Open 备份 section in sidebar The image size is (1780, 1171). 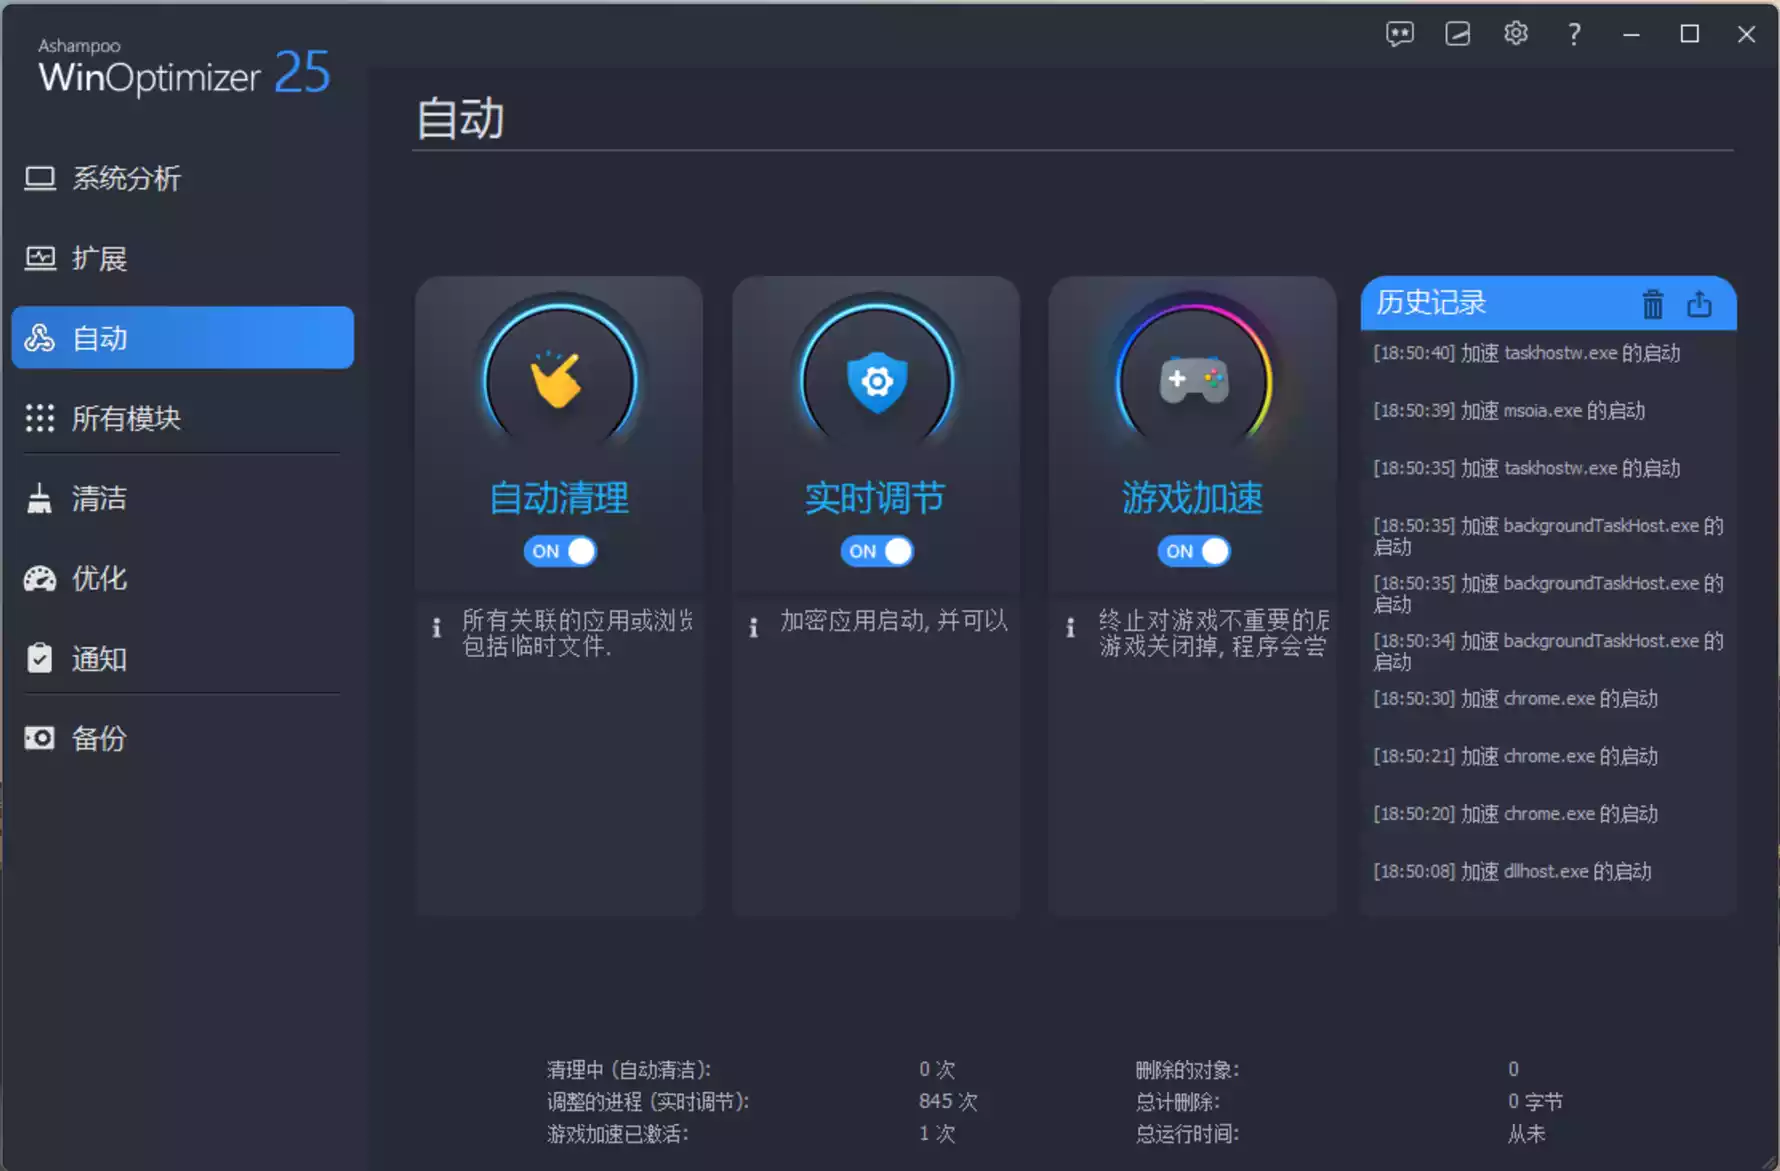pyautogui.click(x=98, y=738)
